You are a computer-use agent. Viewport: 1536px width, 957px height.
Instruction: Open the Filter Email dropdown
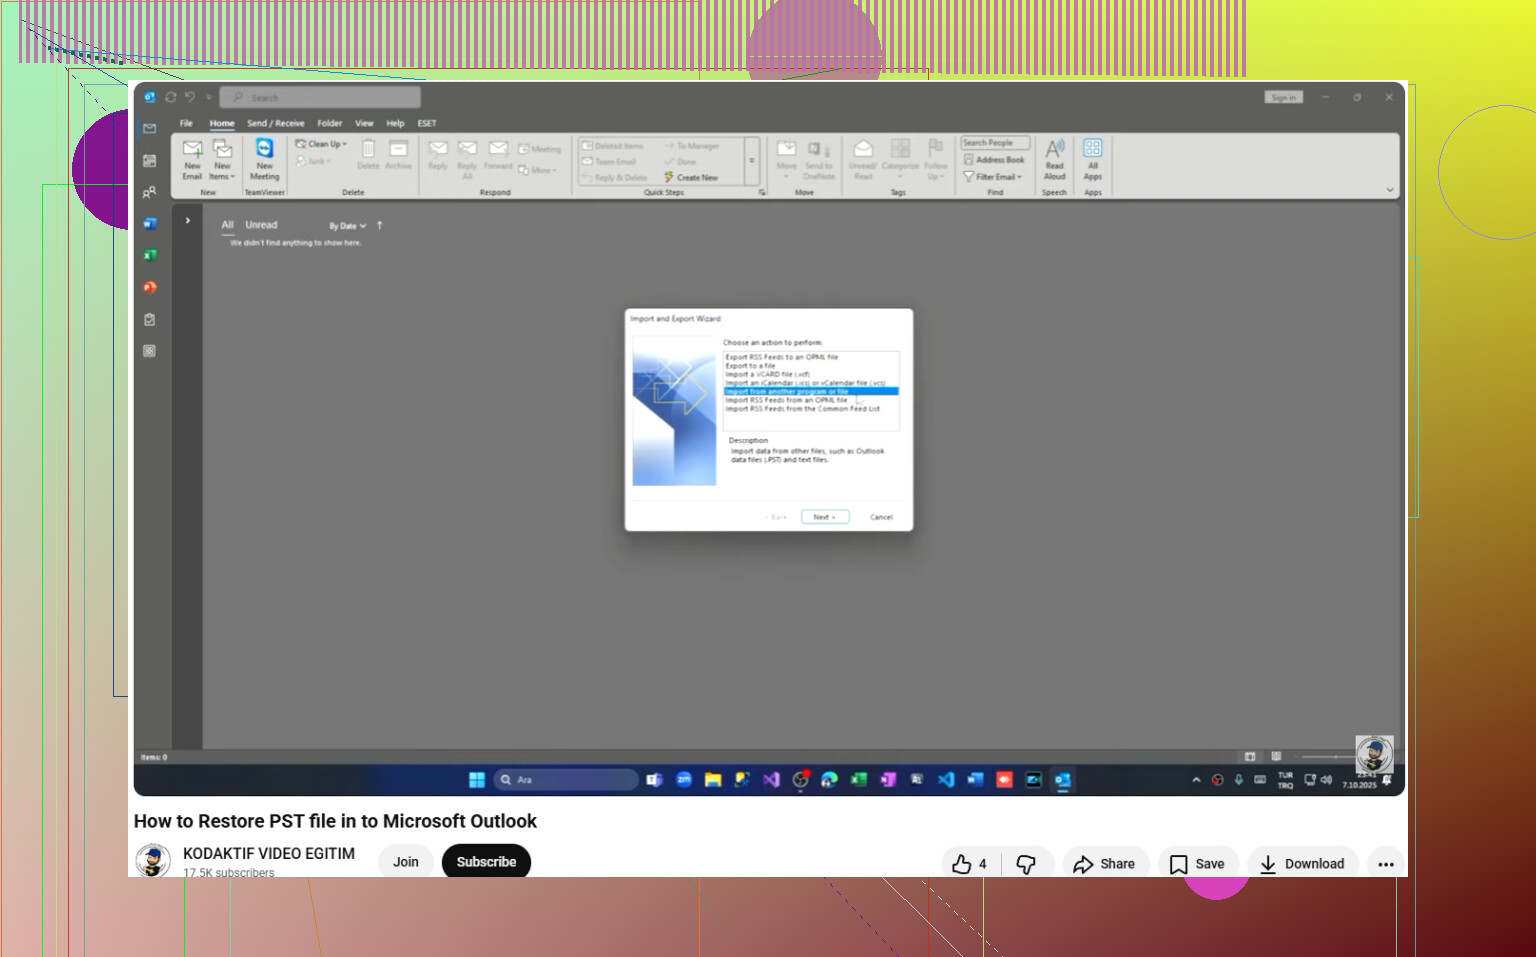(x=993, y=177)
